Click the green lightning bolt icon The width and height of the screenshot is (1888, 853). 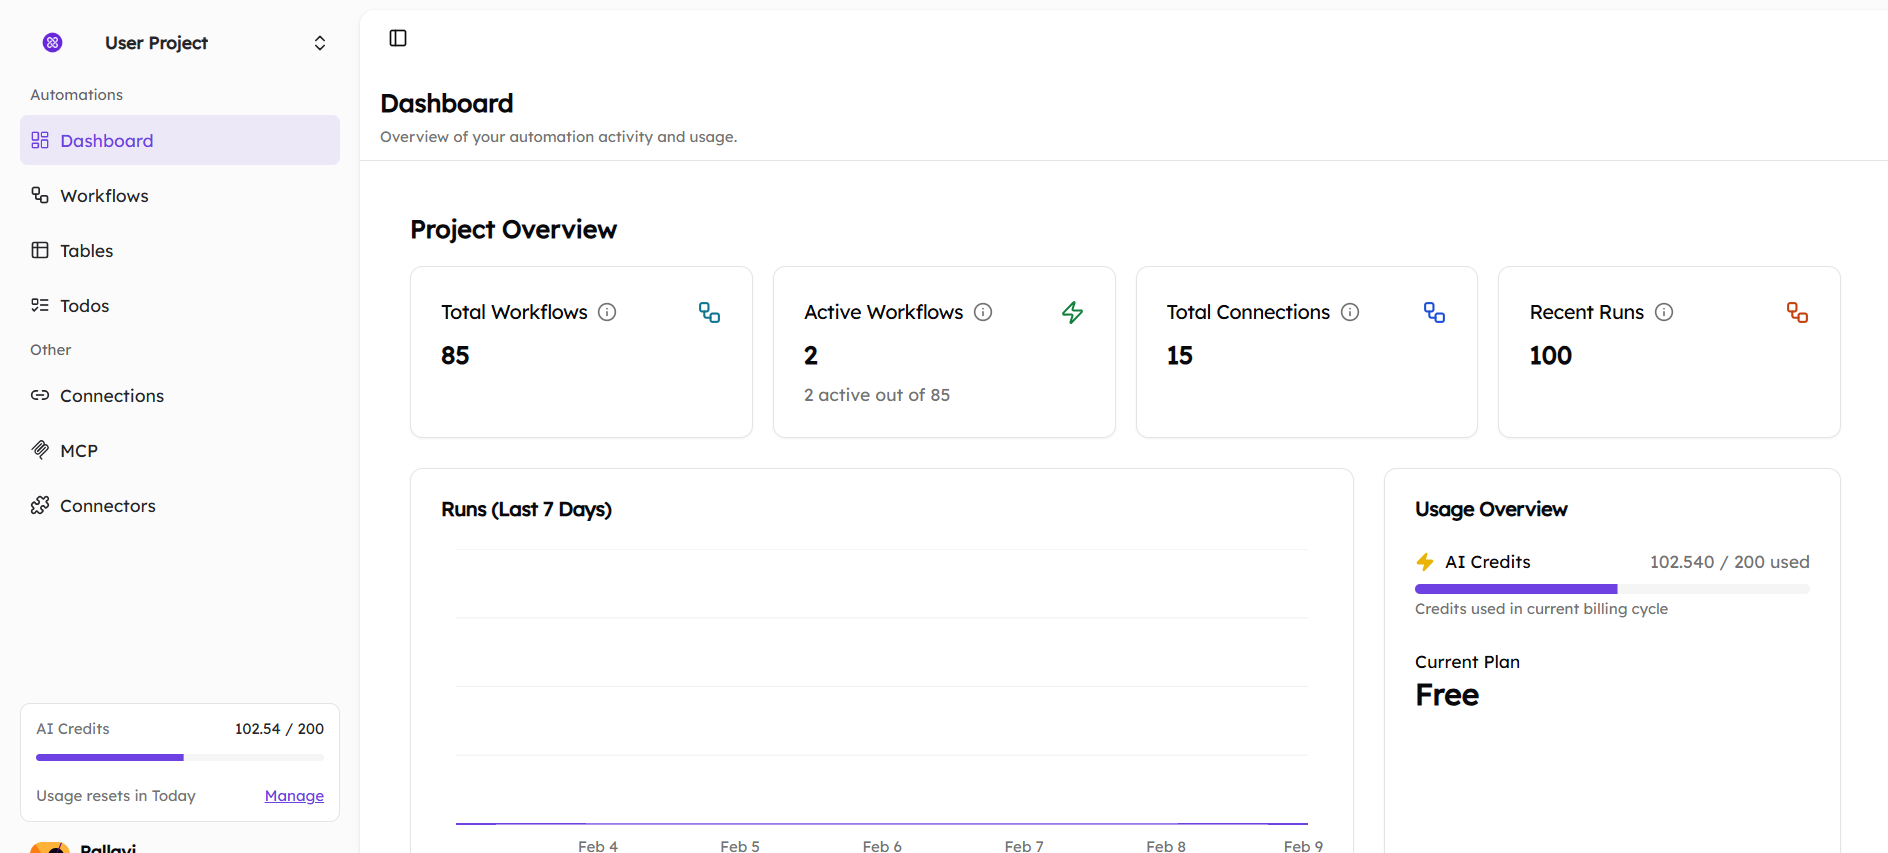click(x=1072, y=313)
